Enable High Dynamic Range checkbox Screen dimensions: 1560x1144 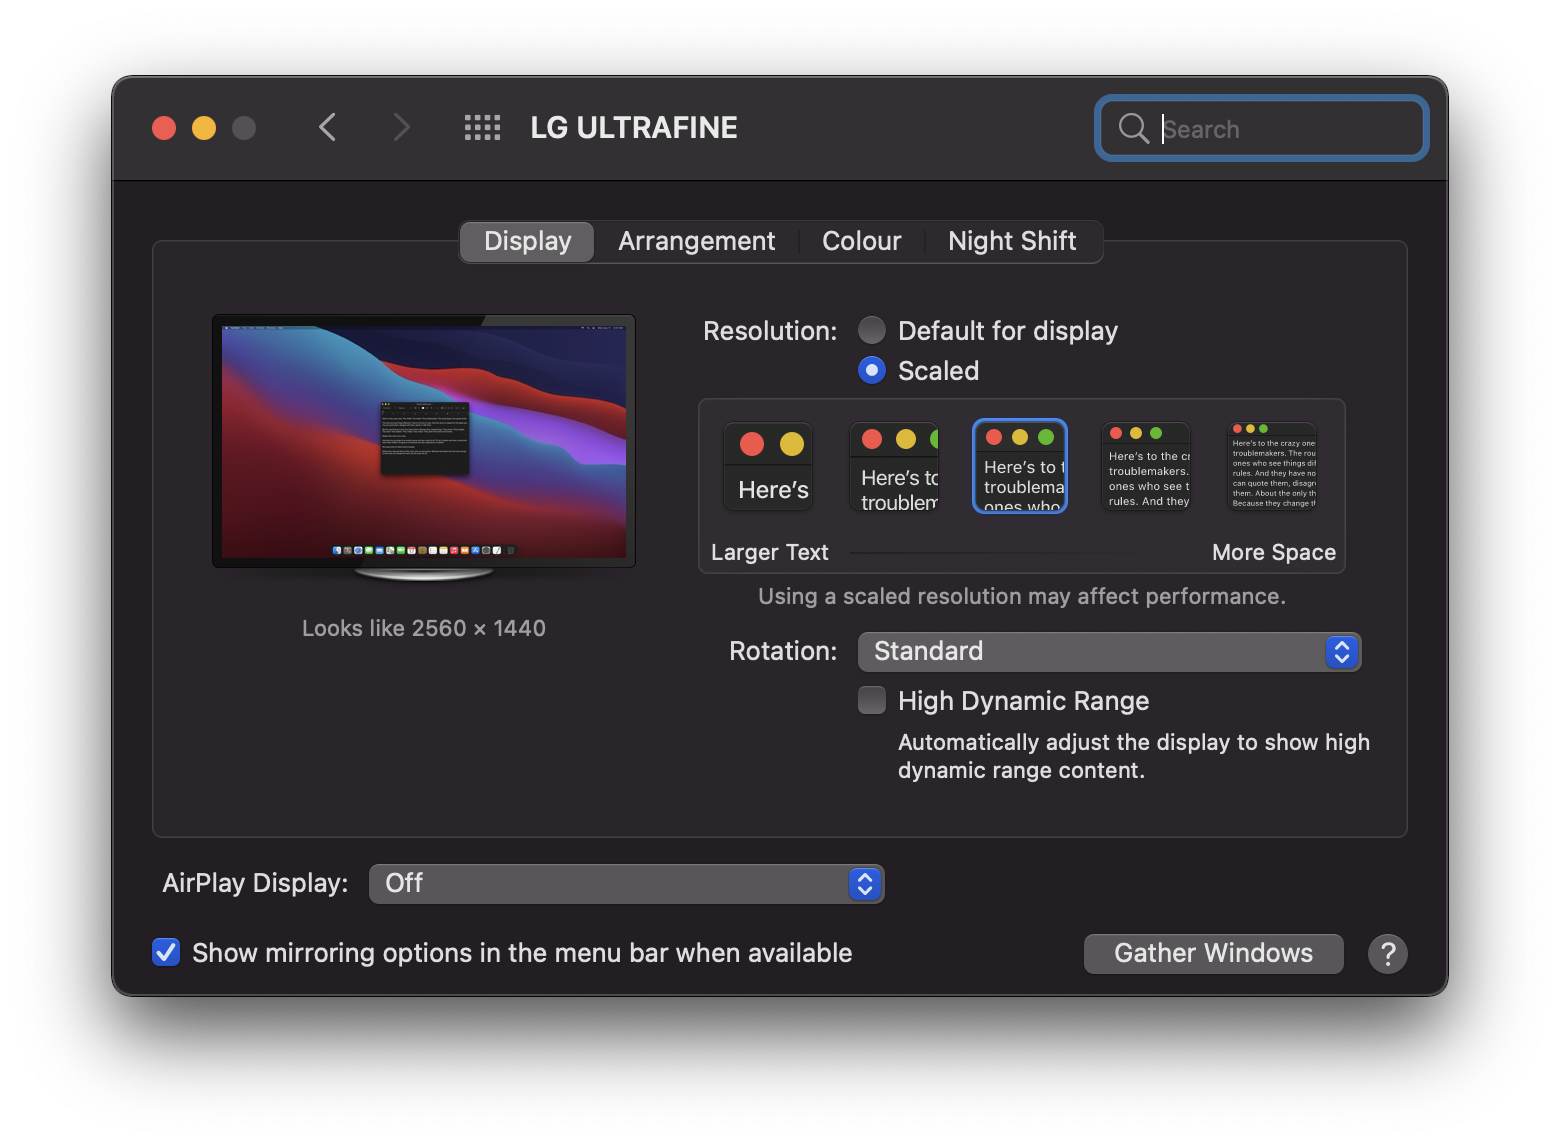coord(872,700)
